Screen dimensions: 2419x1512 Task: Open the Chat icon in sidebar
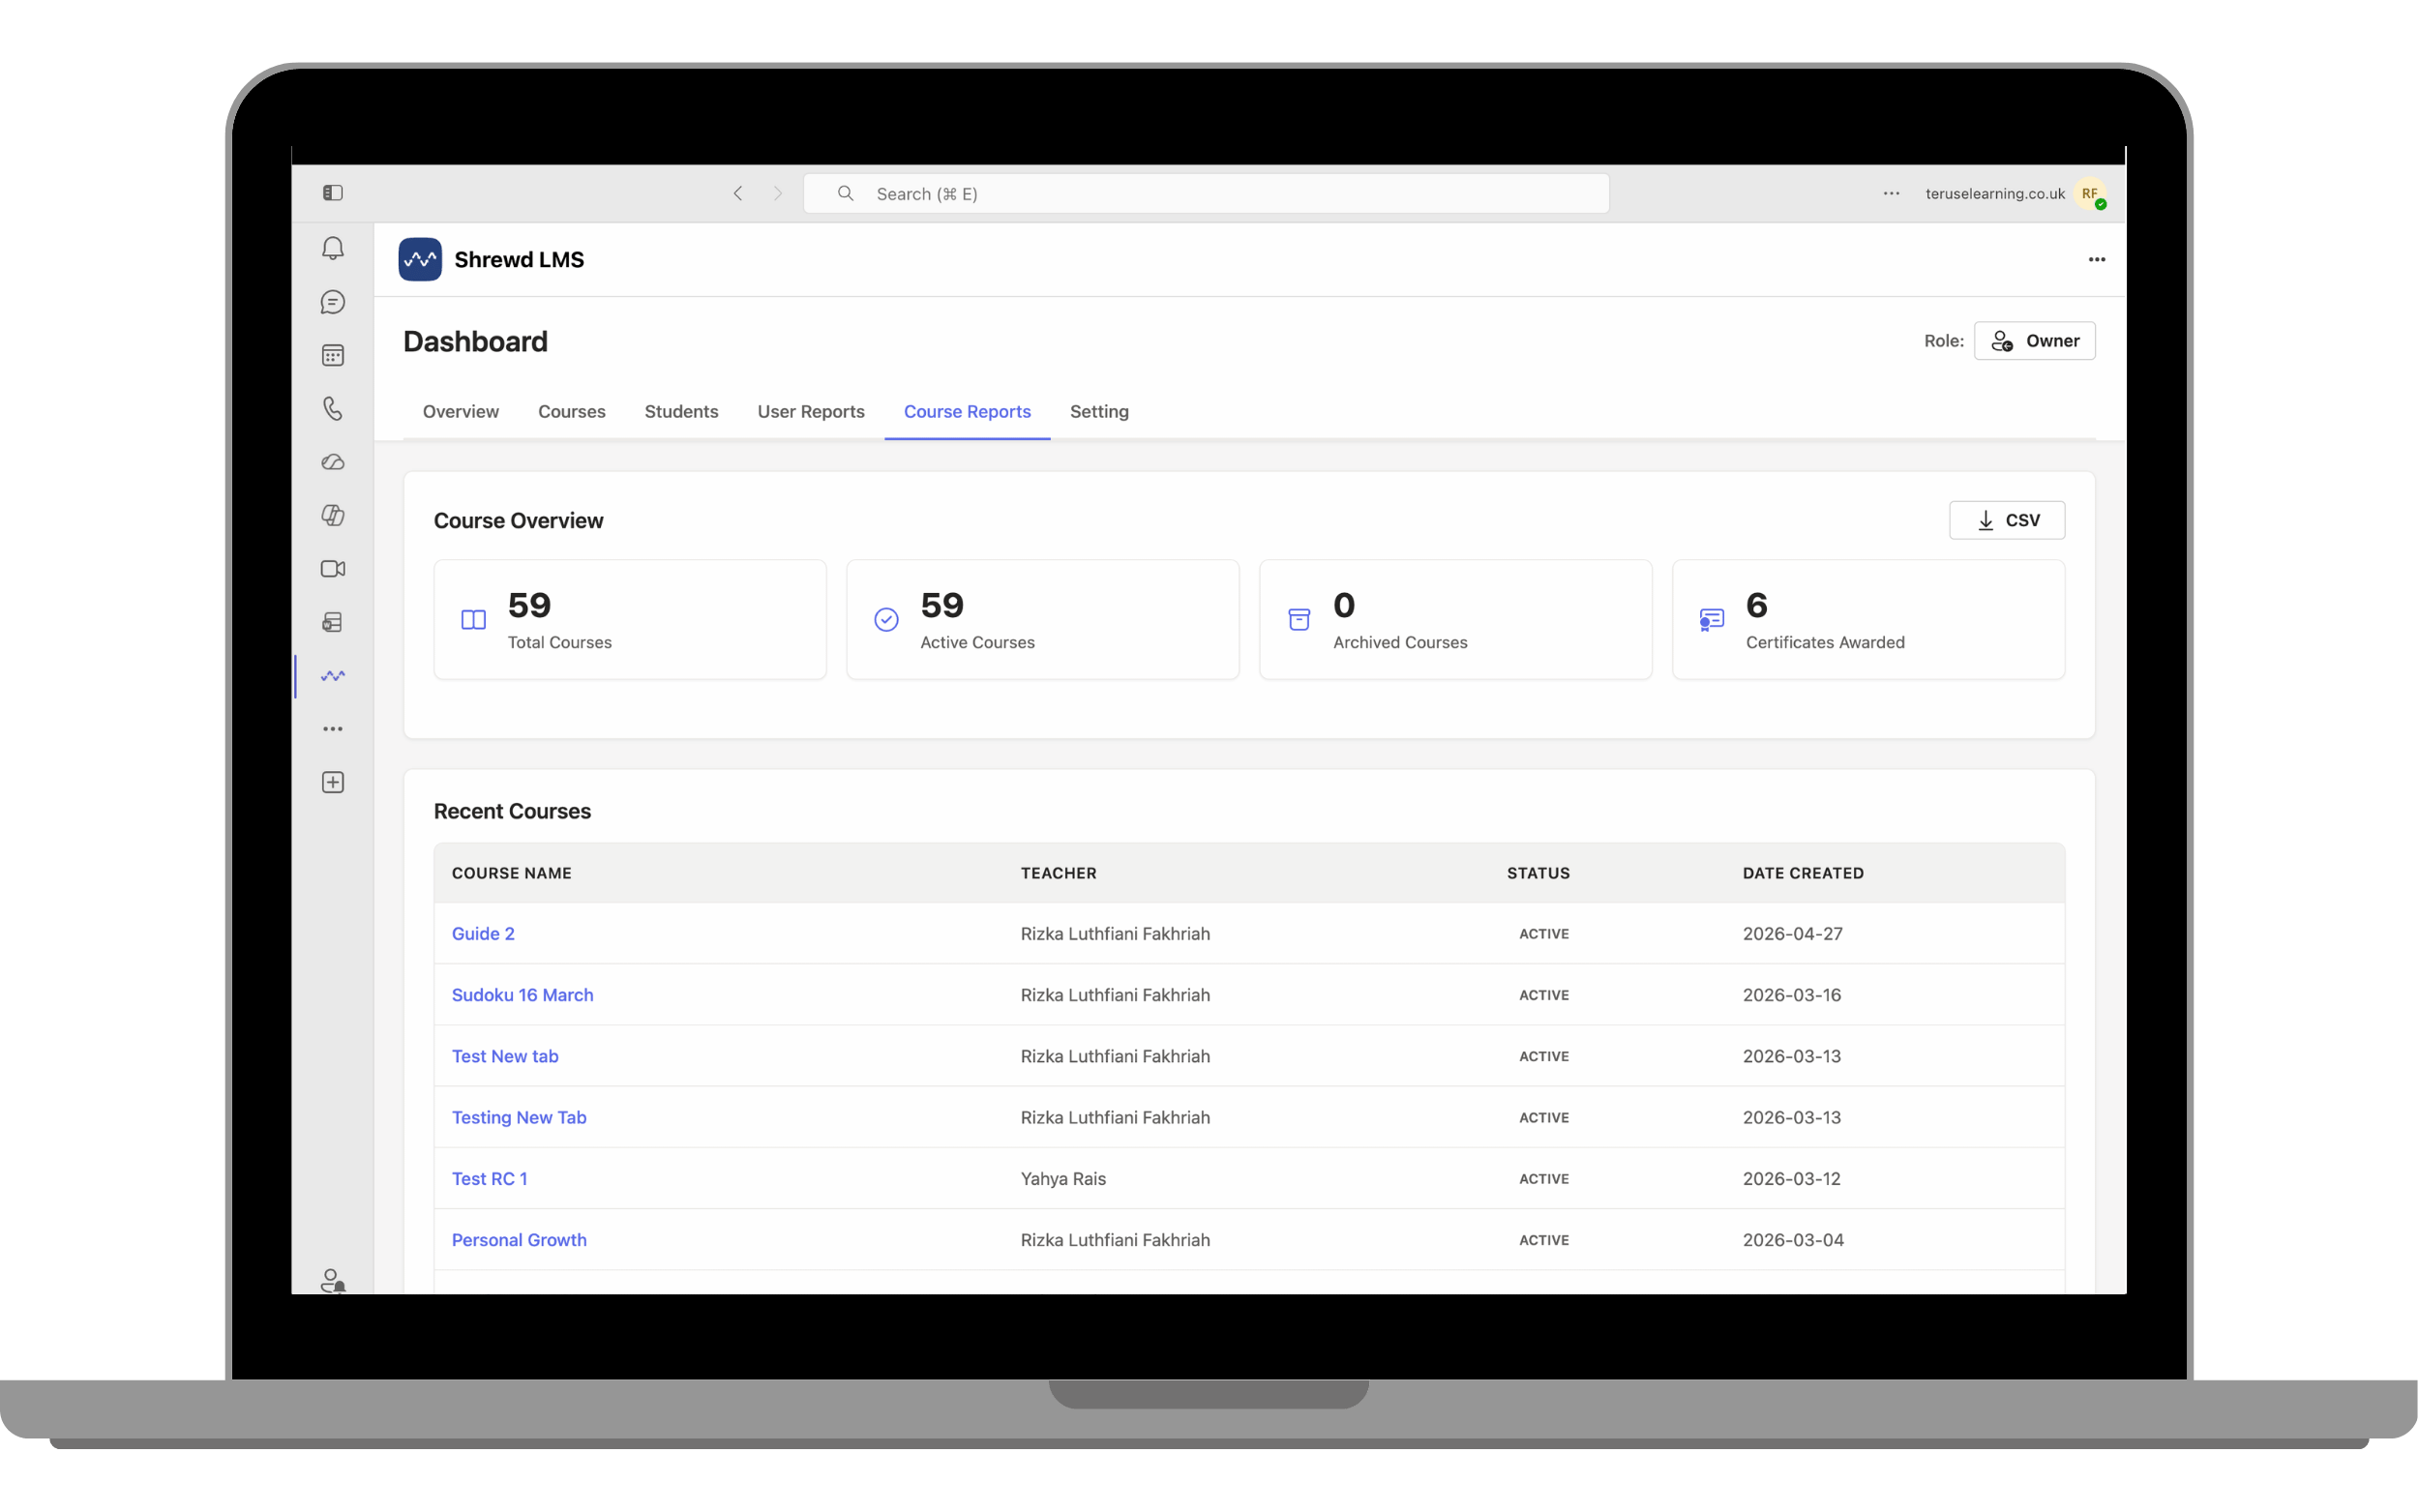click(x=333, y=302)
